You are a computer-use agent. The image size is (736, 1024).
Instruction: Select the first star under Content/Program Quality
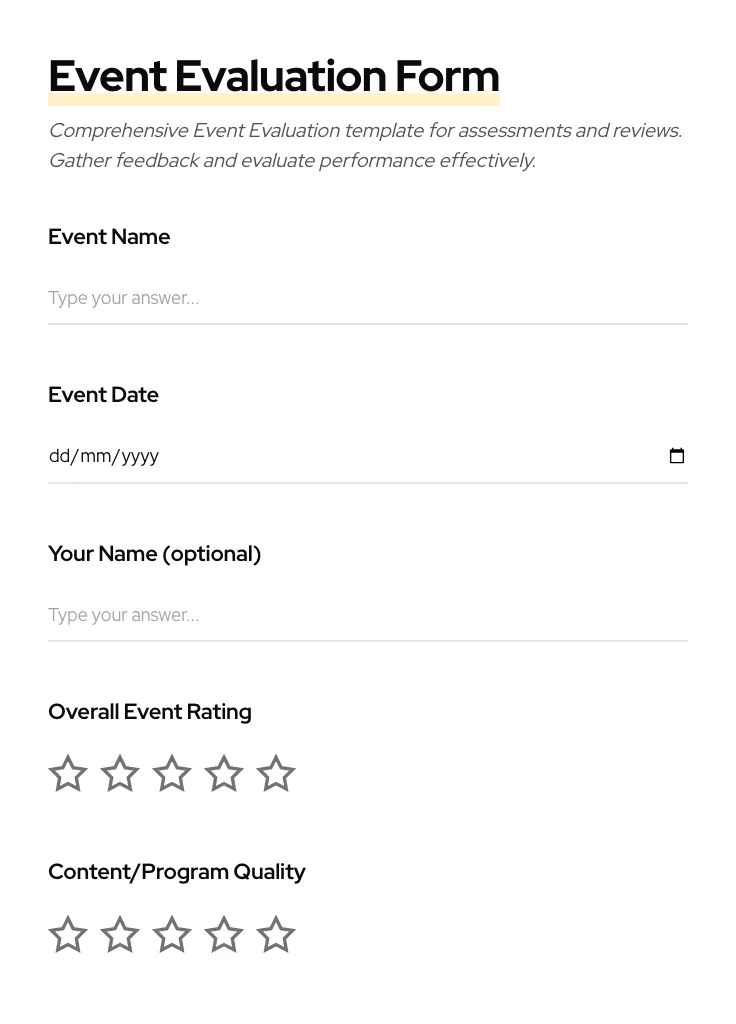pyautogui.click(x=67, y=934)
